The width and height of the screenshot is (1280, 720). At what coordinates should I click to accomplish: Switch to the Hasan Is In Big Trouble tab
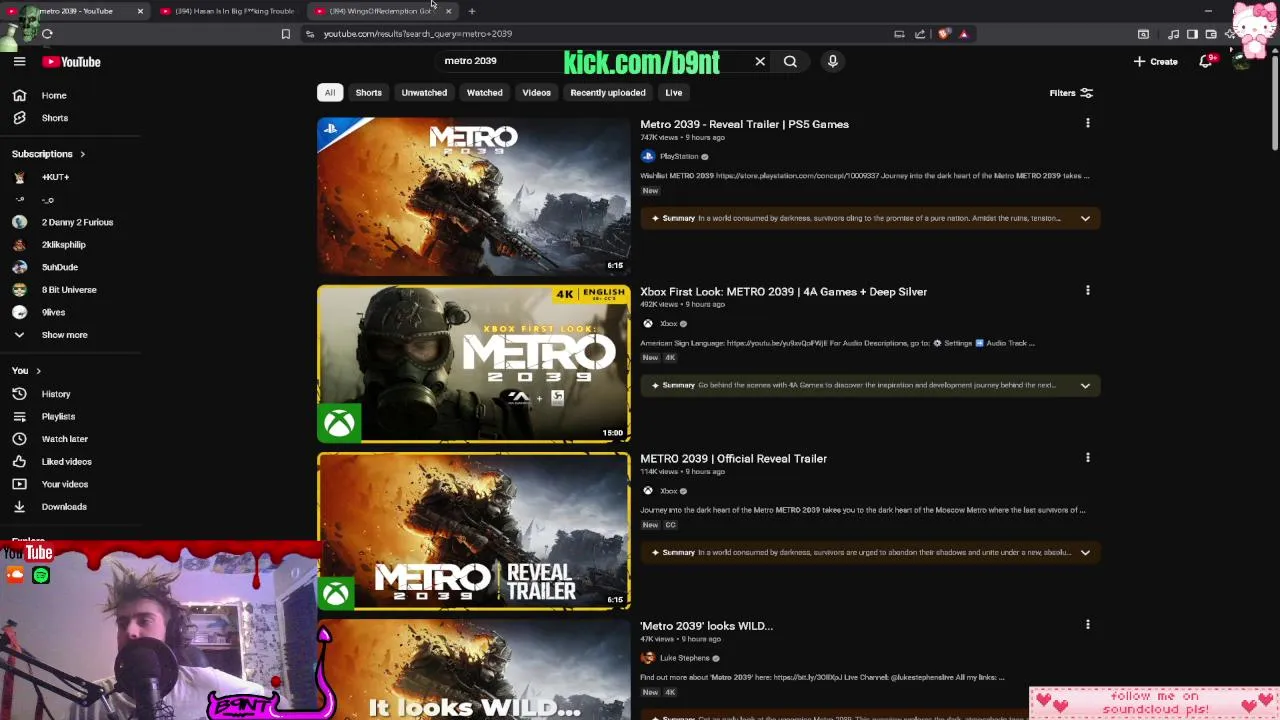[x=228, y=11]
